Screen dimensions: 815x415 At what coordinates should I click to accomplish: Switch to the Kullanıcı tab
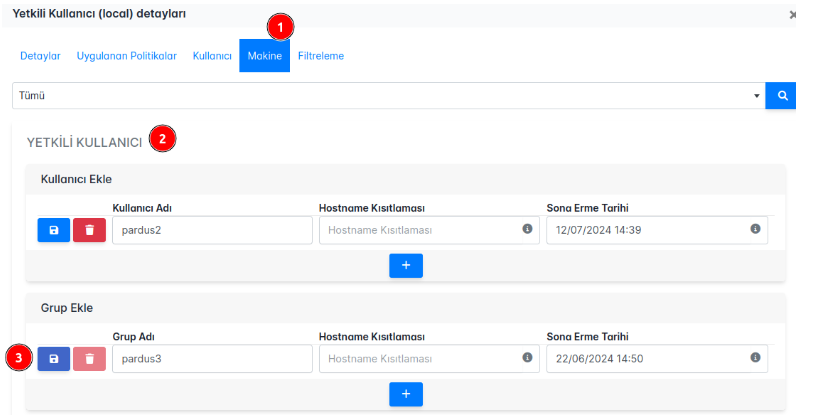212,56
